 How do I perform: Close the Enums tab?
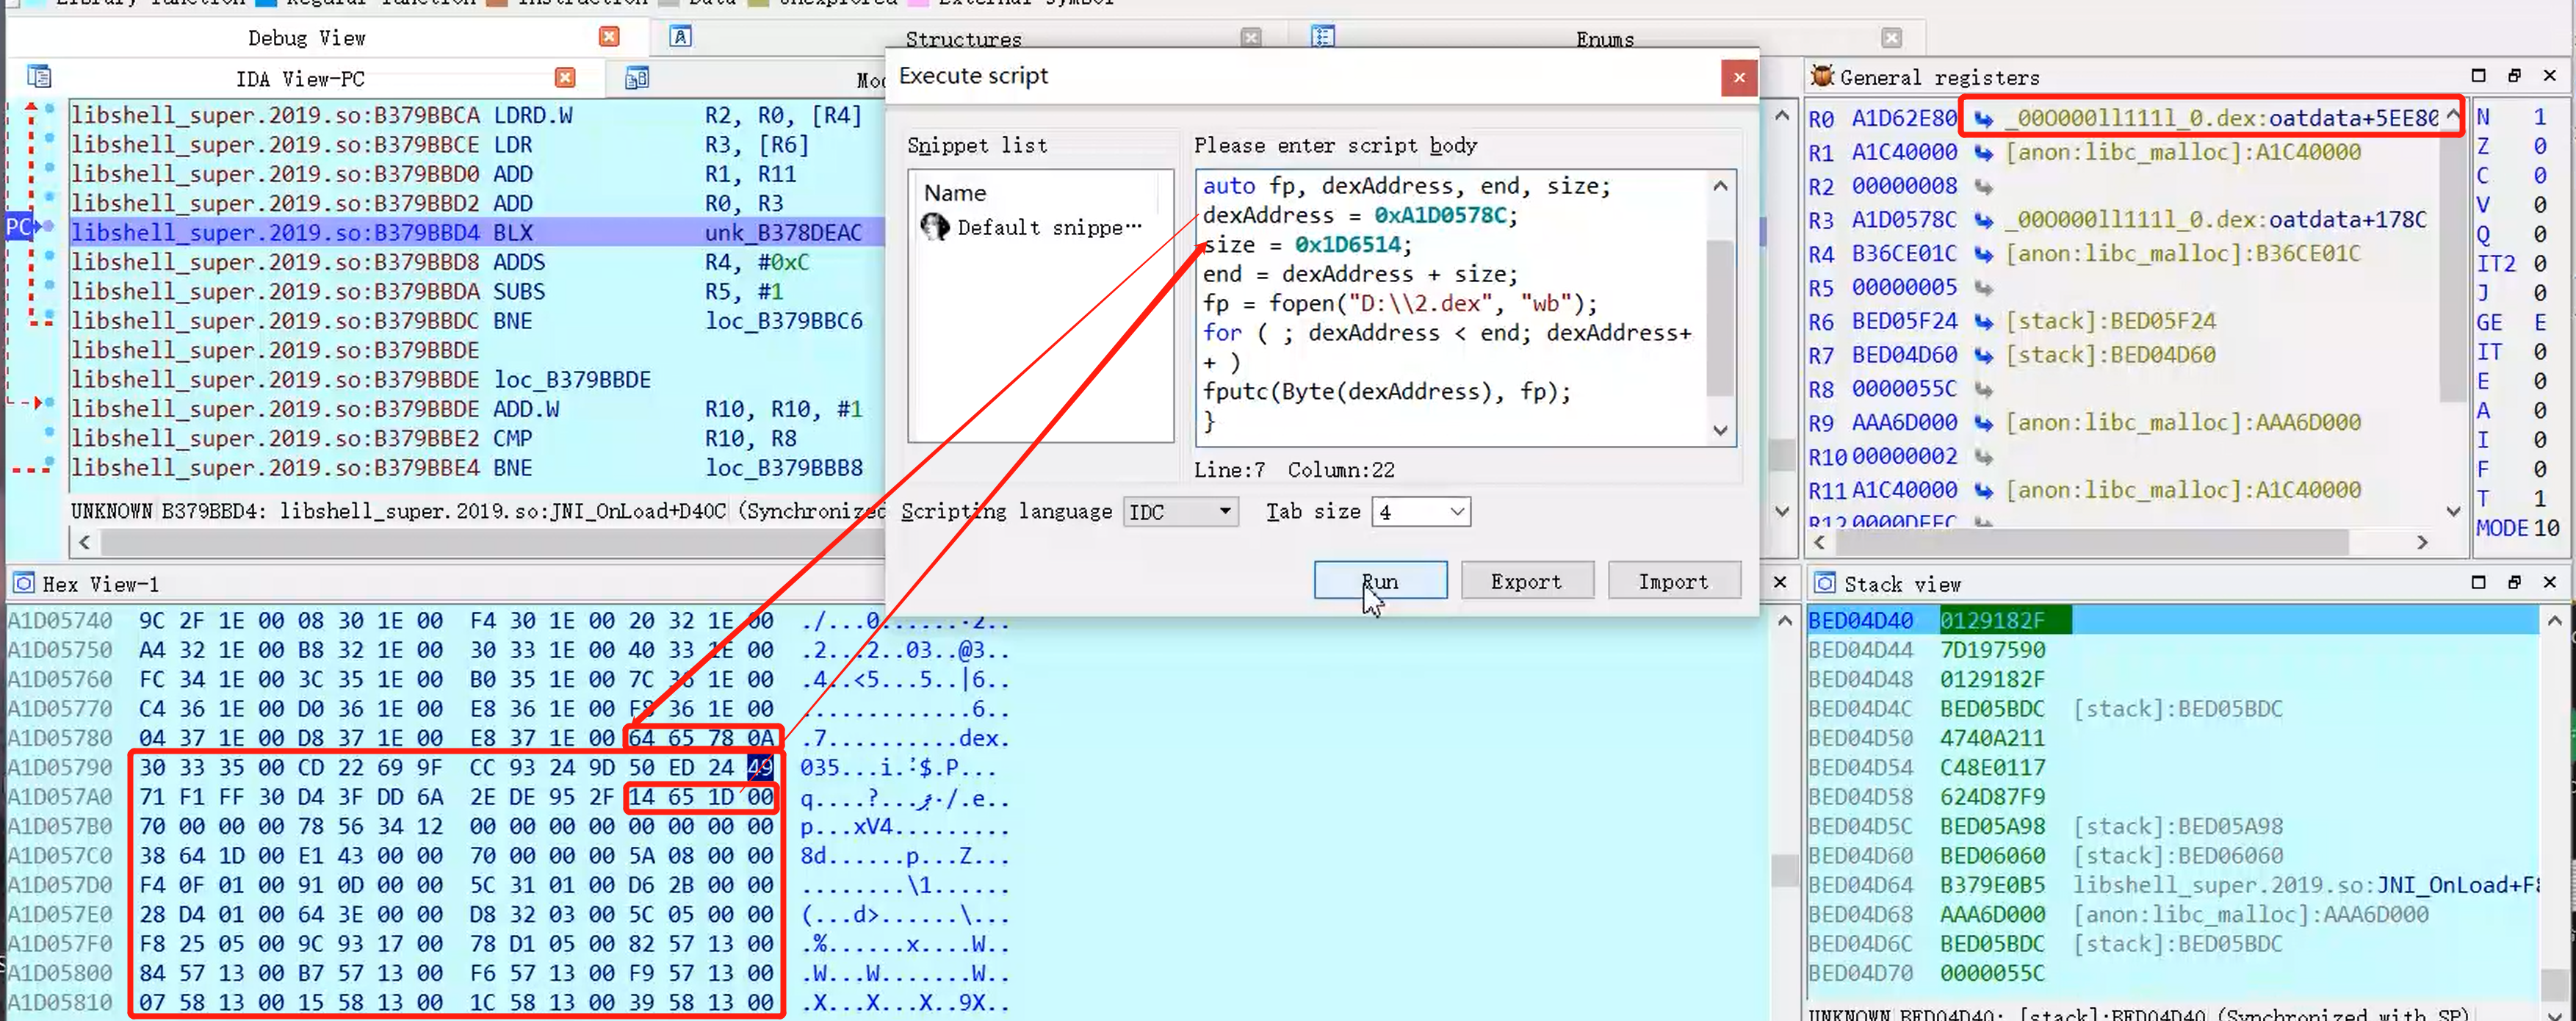(1891, 38)
